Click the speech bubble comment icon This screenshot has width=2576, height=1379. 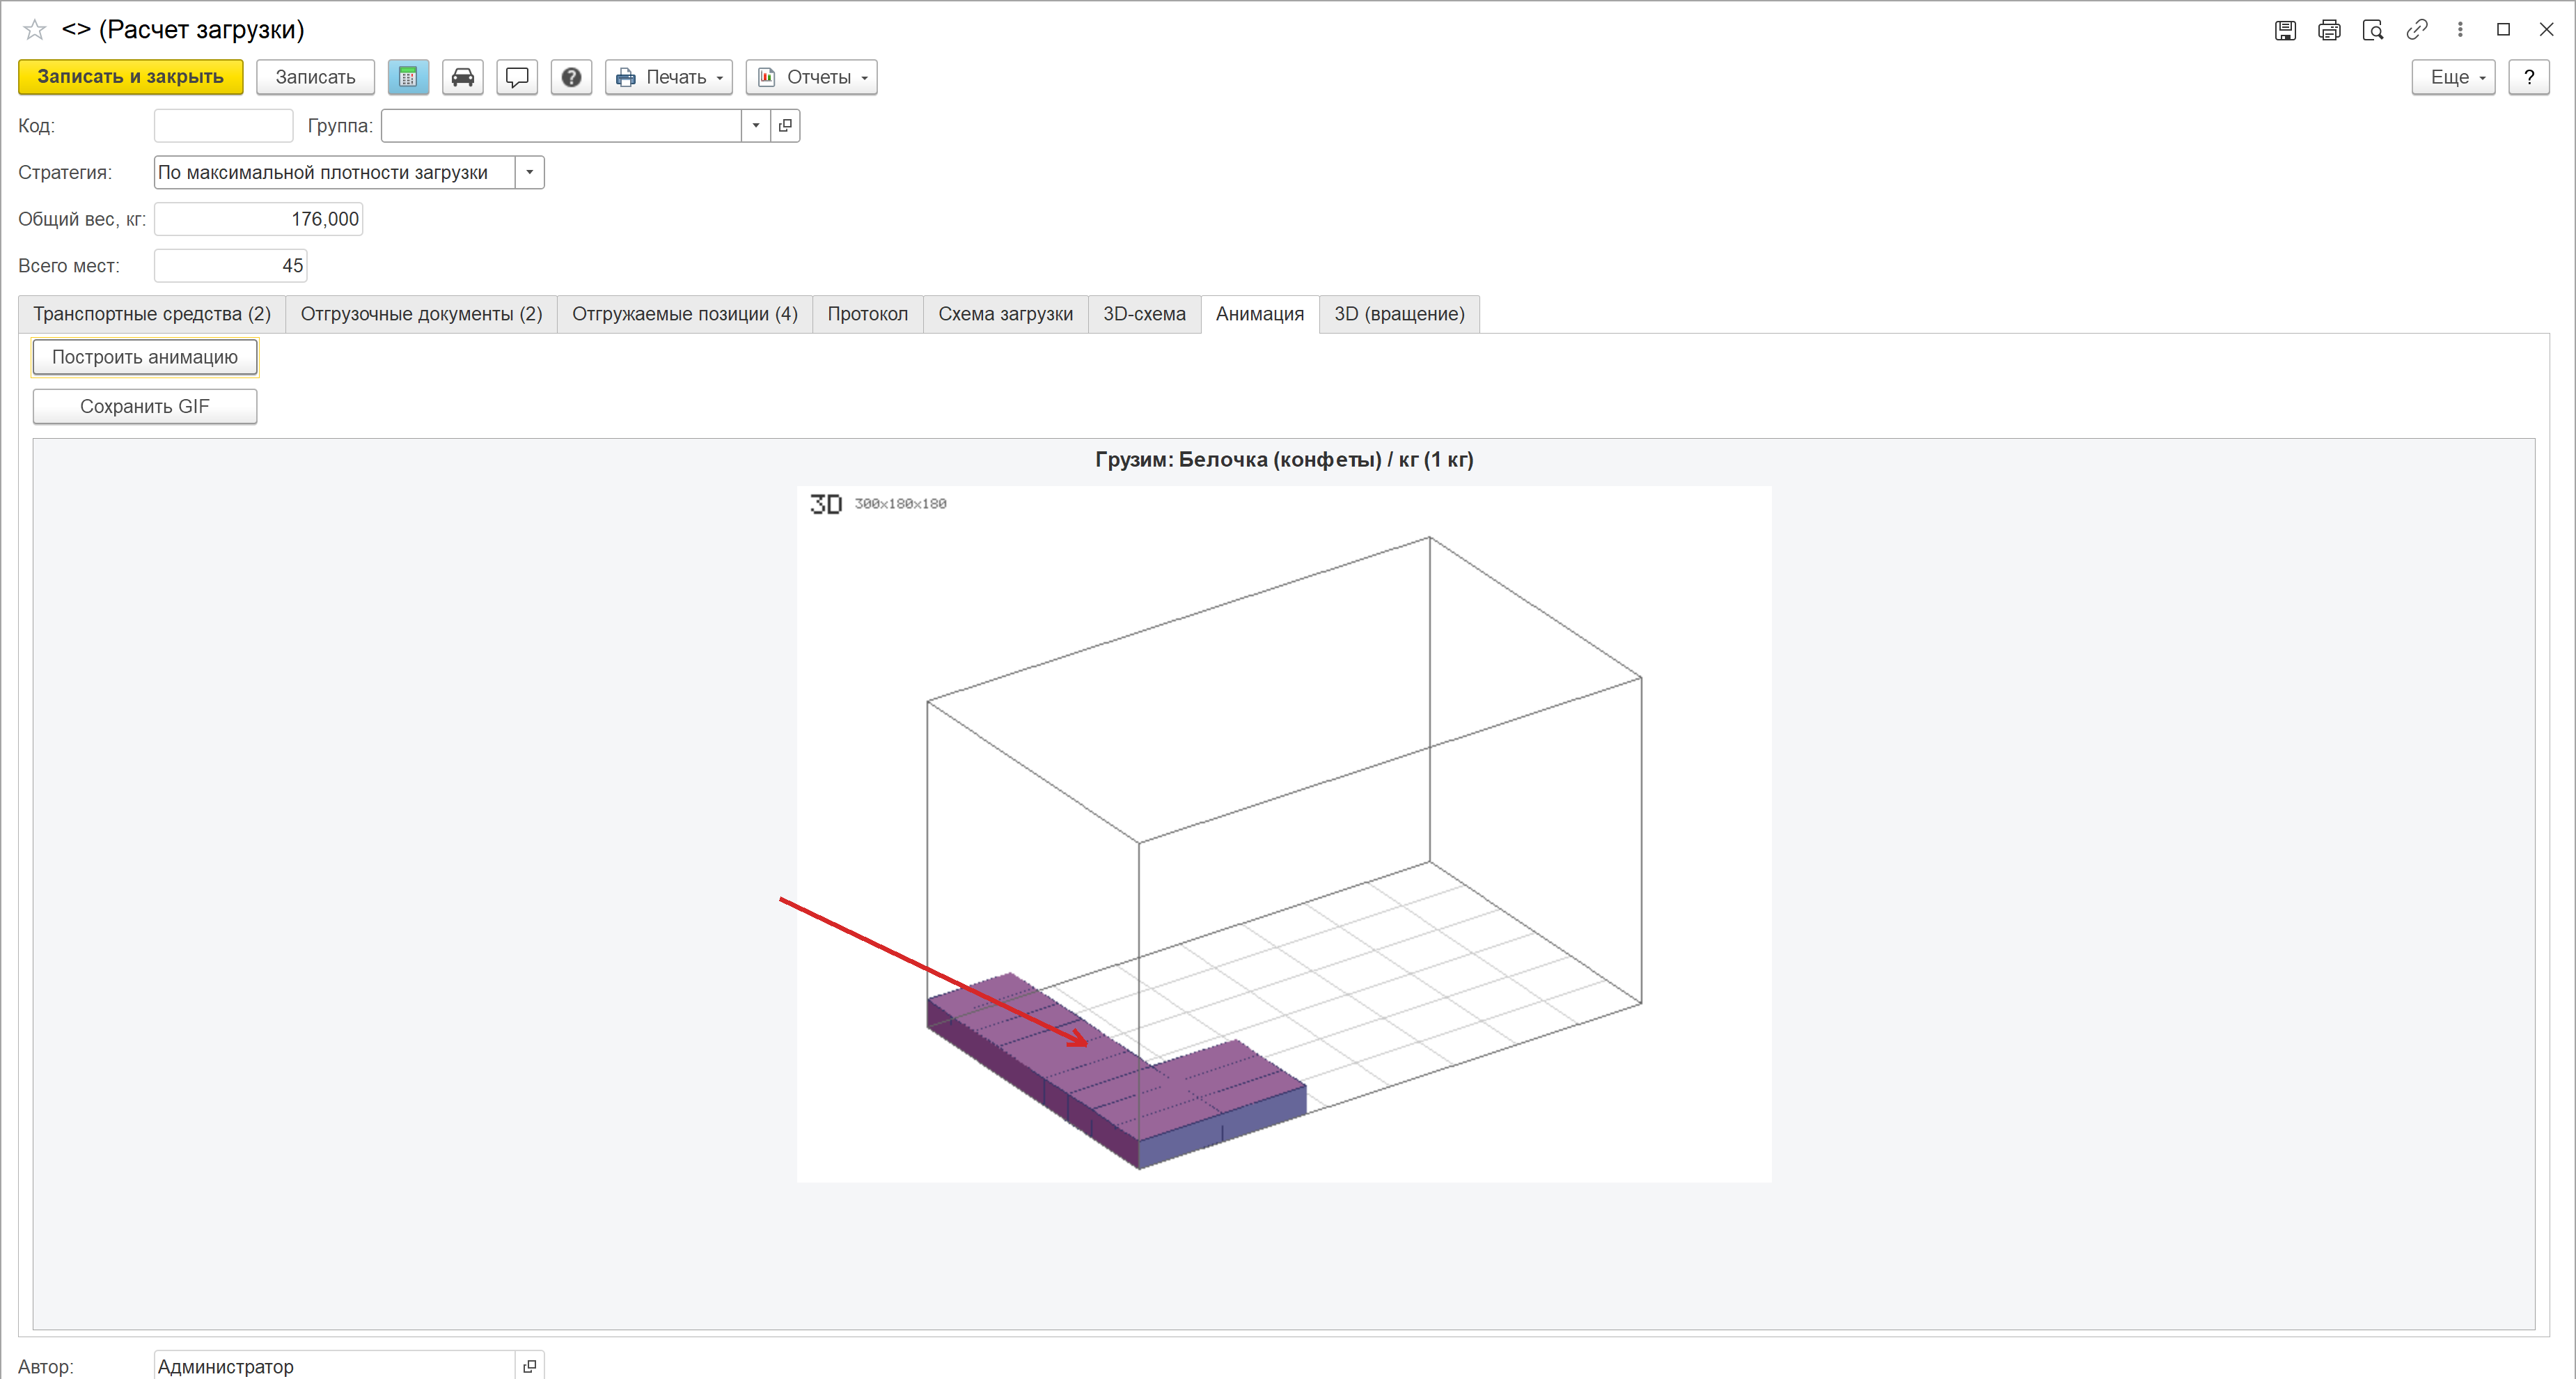(517, 77)
